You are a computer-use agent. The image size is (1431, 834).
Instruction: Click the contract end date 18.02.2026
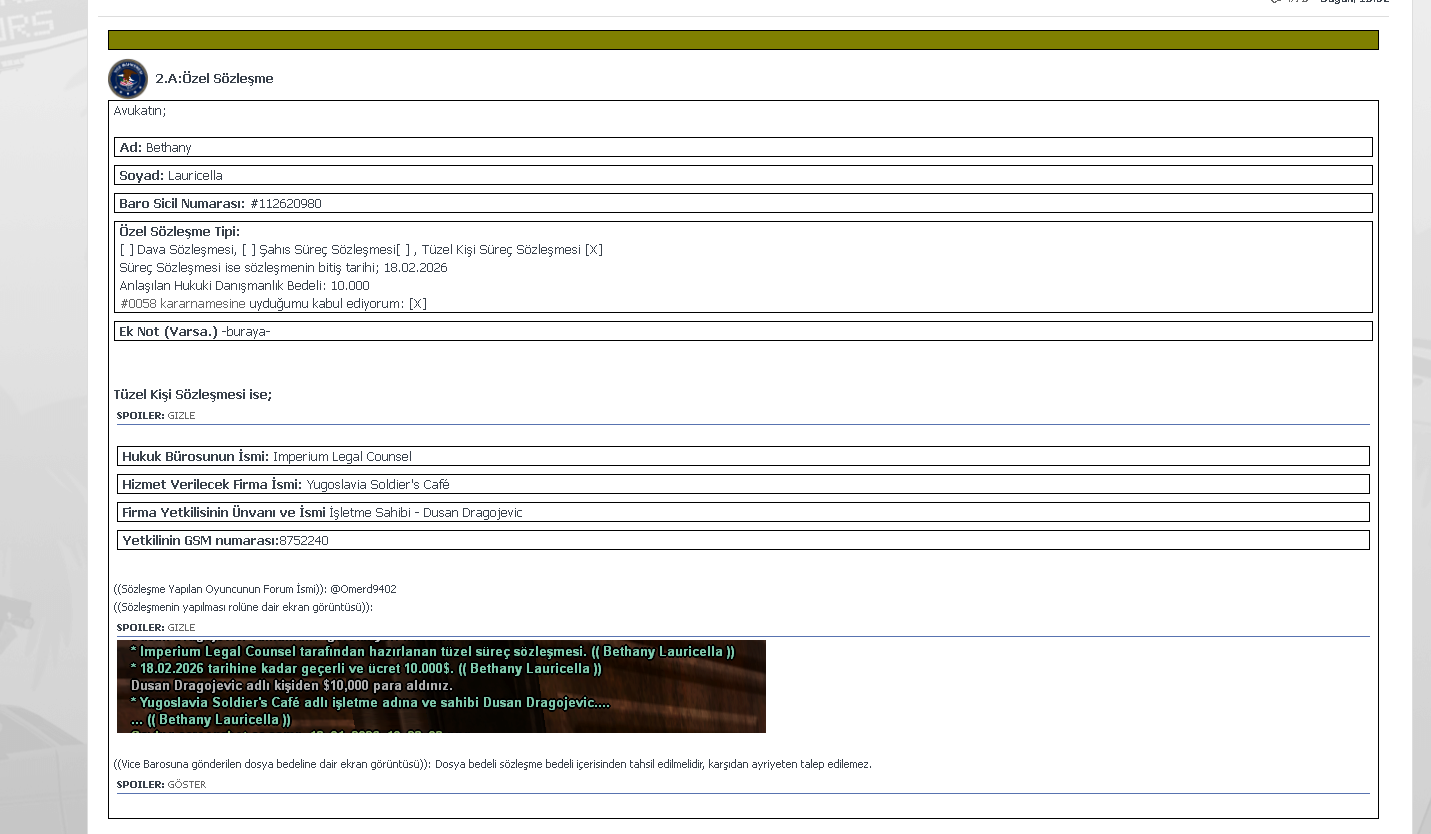pyautogui.click(x=415, y=268)
